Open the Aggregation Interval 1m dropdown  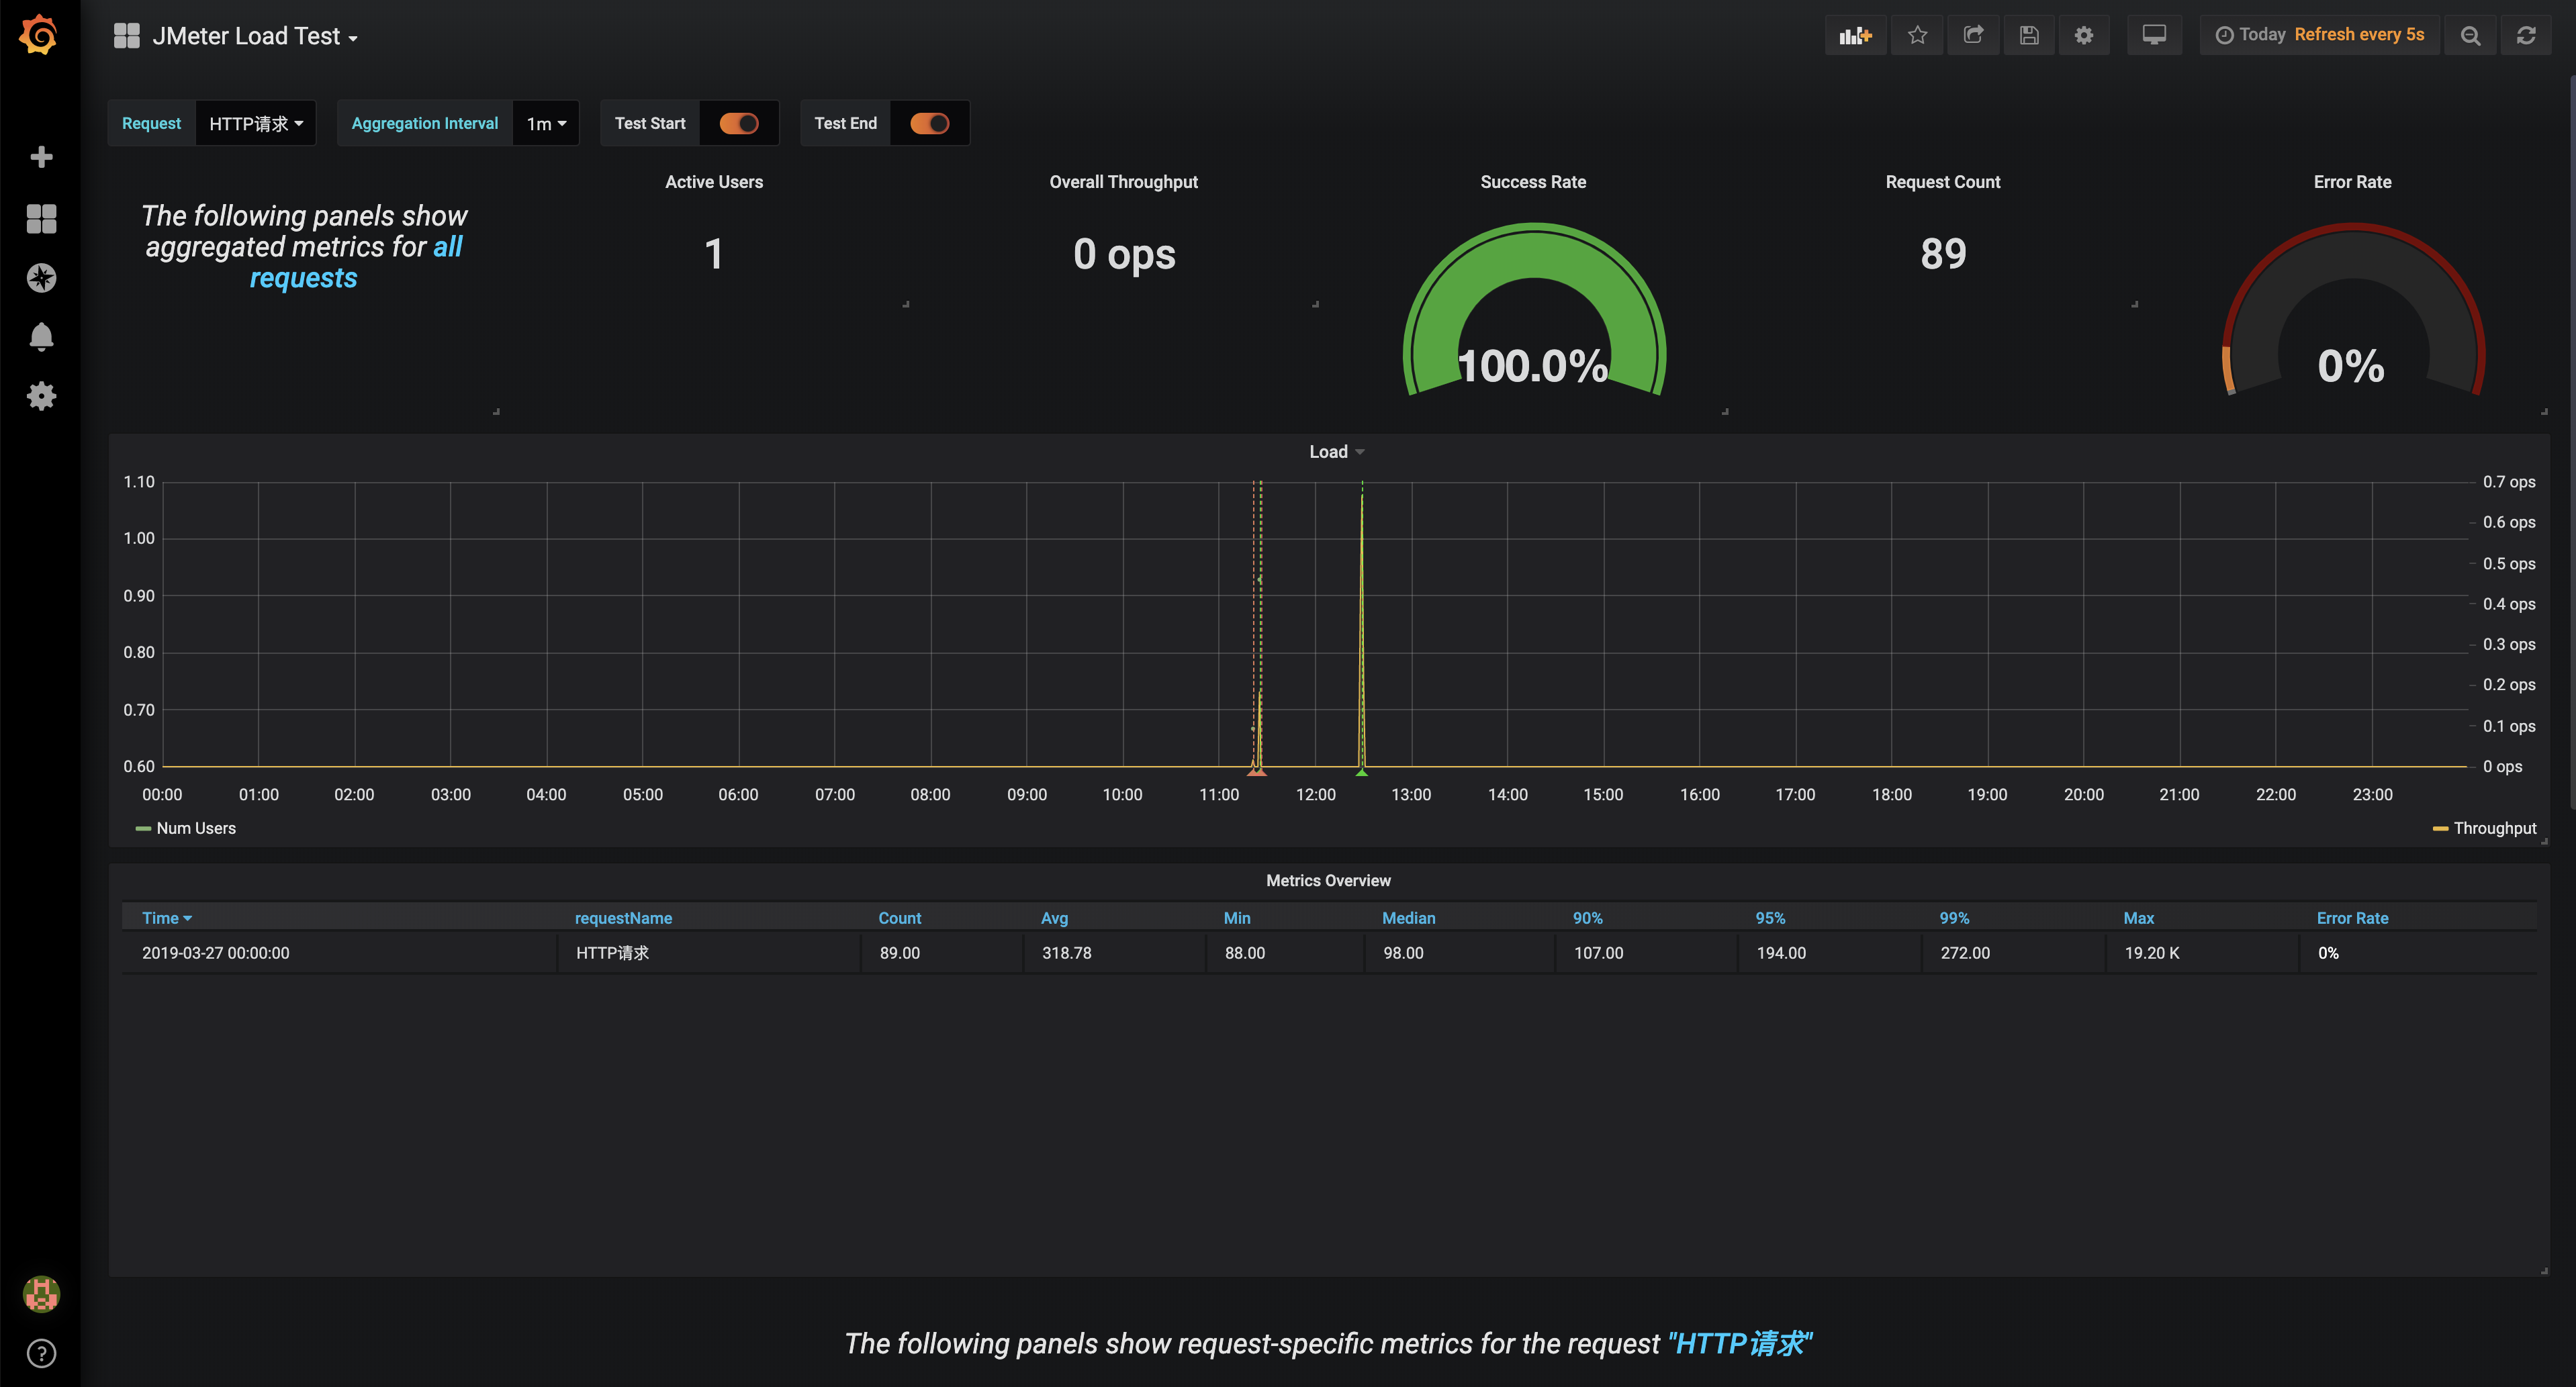[546, 123]
